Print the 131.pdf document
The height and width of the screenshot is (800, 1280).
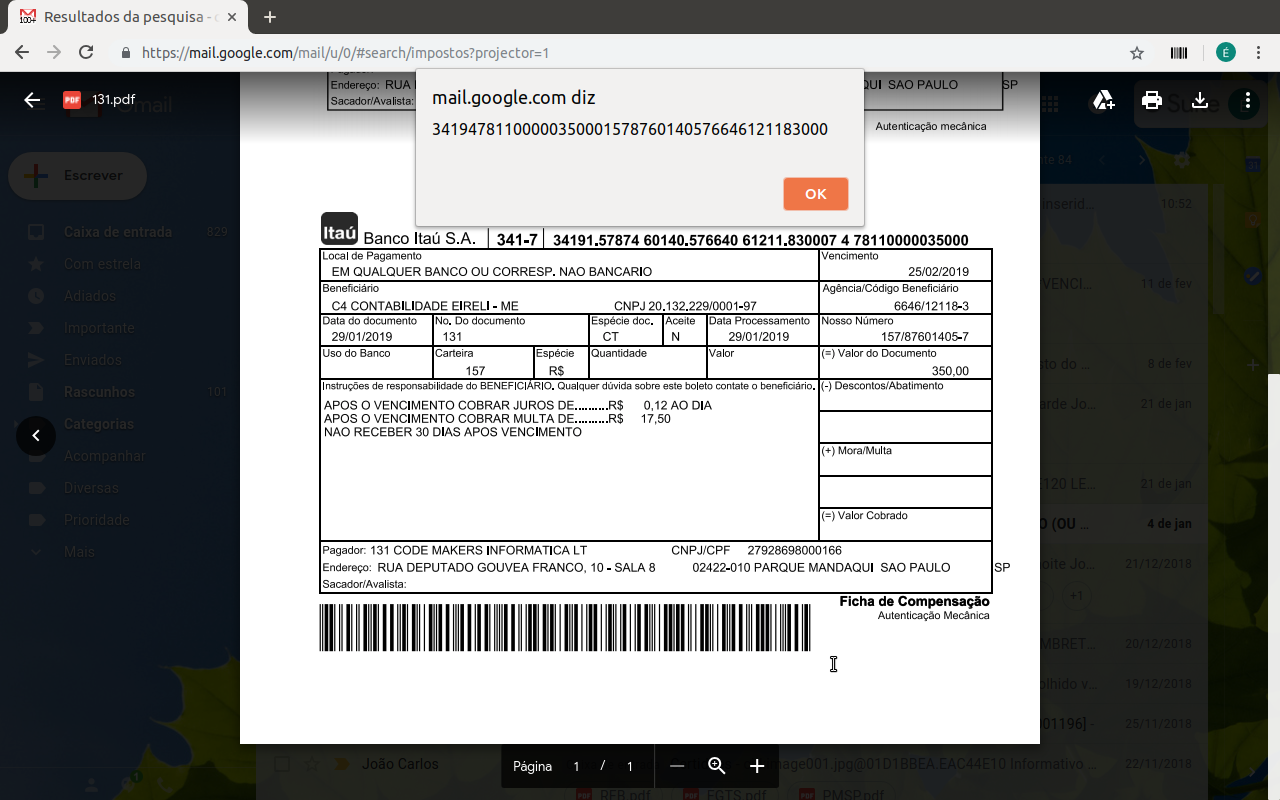click(x=1152, y=100)
